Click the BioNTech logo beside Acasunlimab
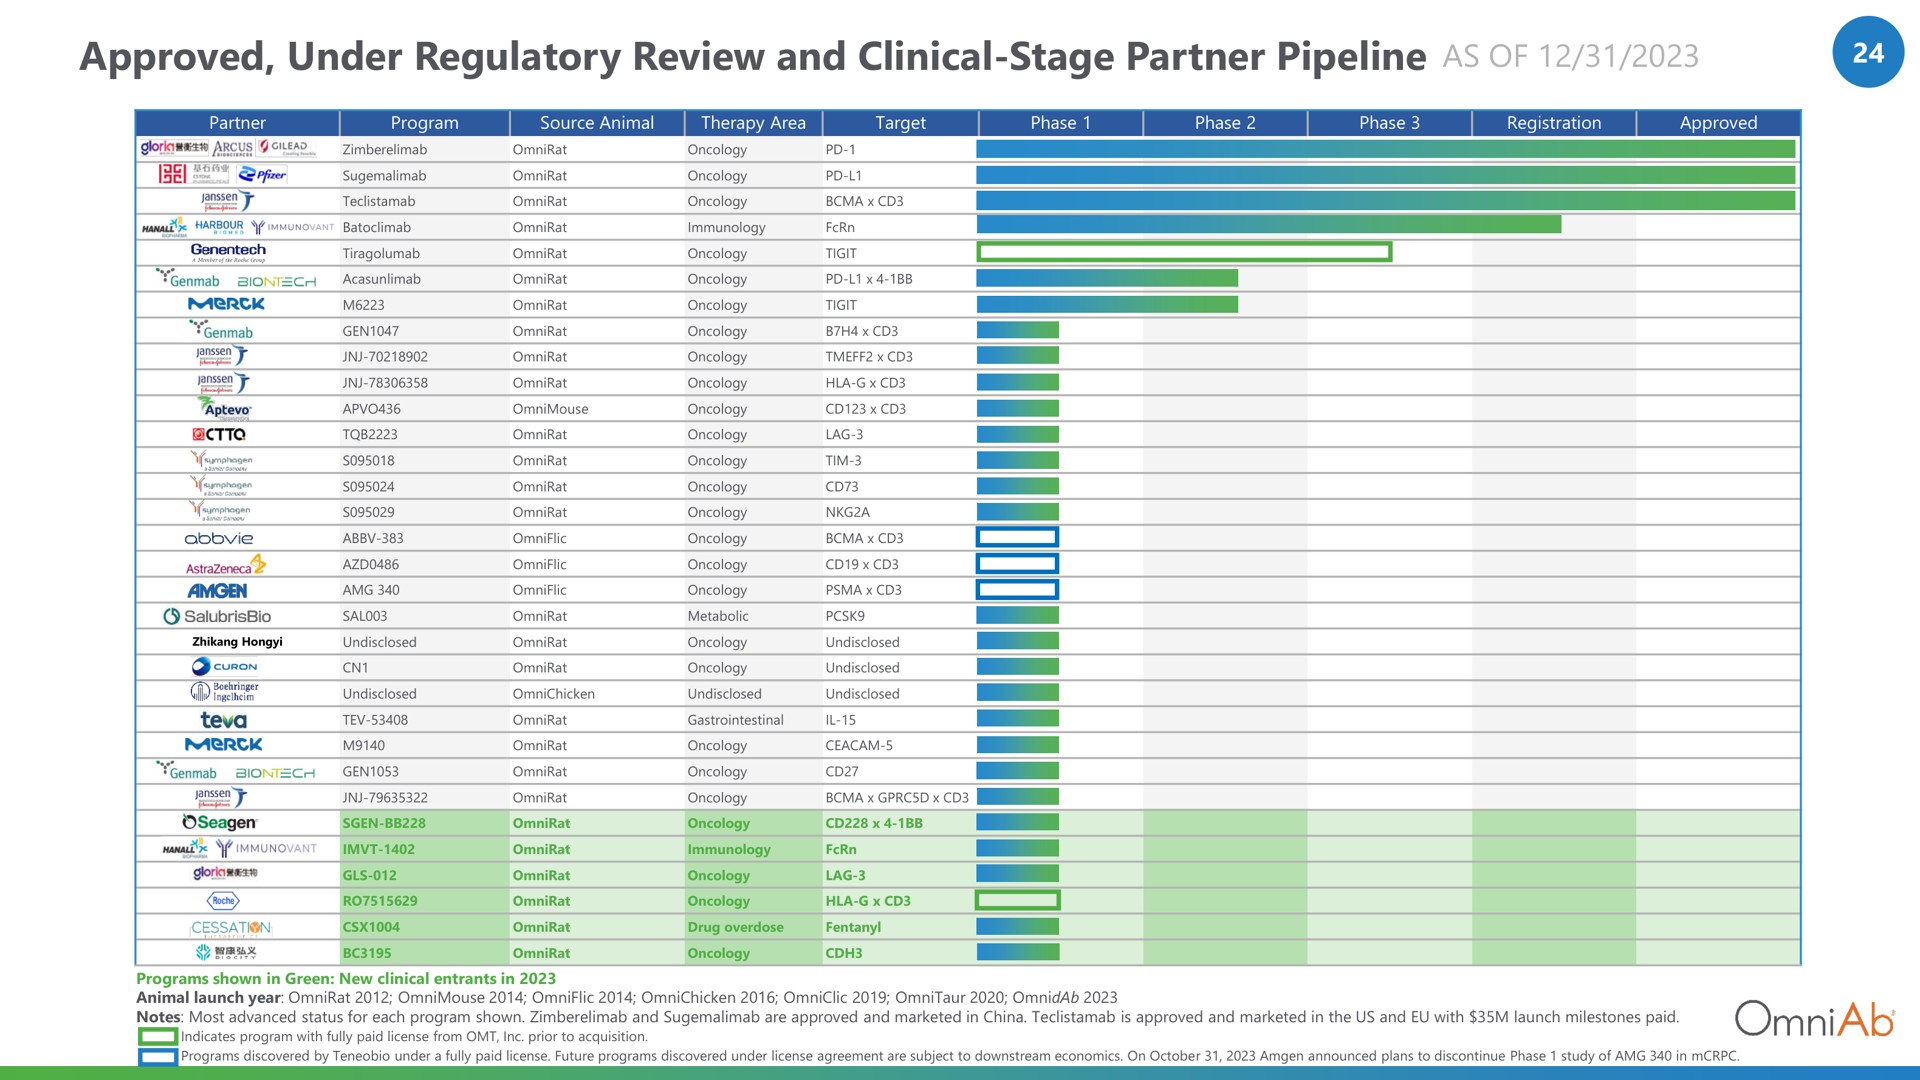Screen dimensions: 1920x1080 coord(276,282)
